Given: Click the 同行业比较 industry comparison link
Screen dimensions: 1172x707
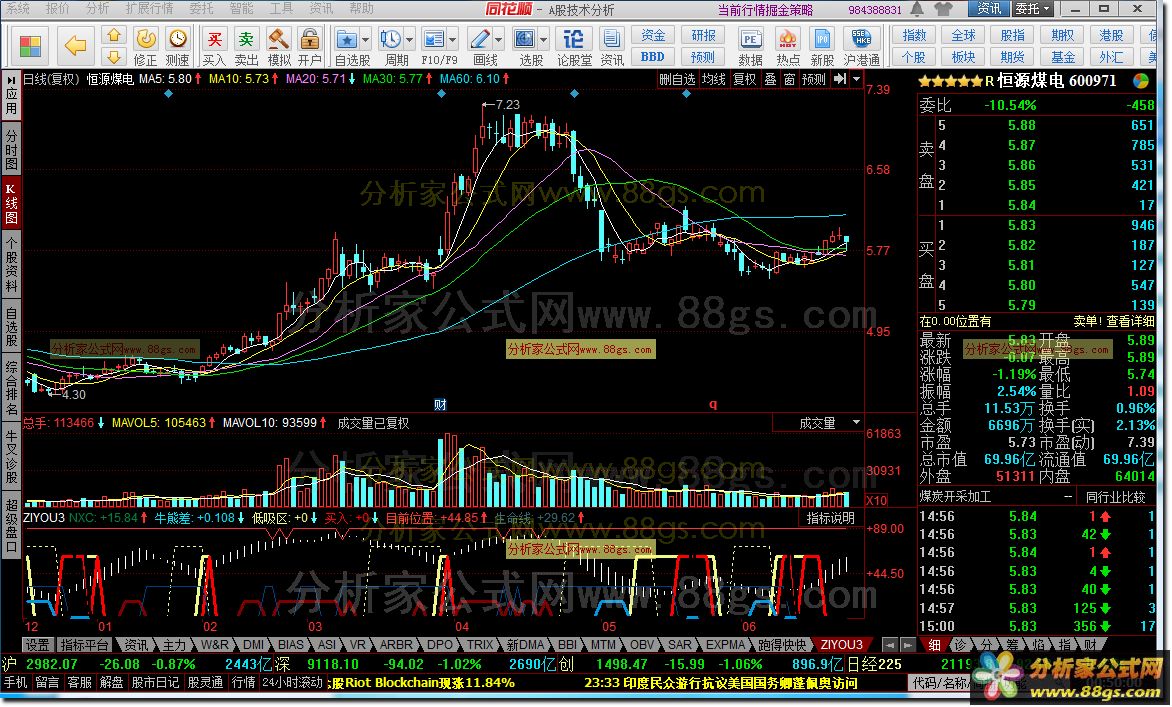Looking at the screenshot, I should [1115, 496].
